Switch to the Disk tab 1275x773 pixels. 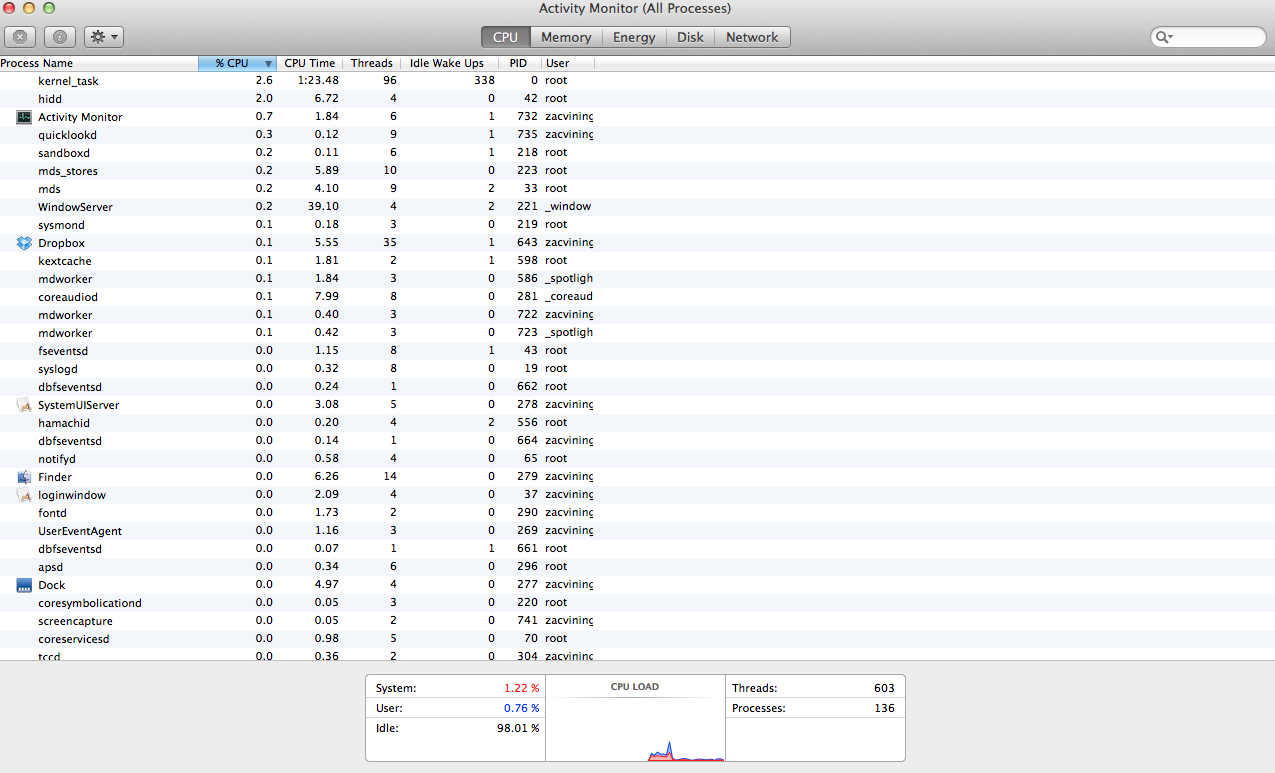pos(690,37)
